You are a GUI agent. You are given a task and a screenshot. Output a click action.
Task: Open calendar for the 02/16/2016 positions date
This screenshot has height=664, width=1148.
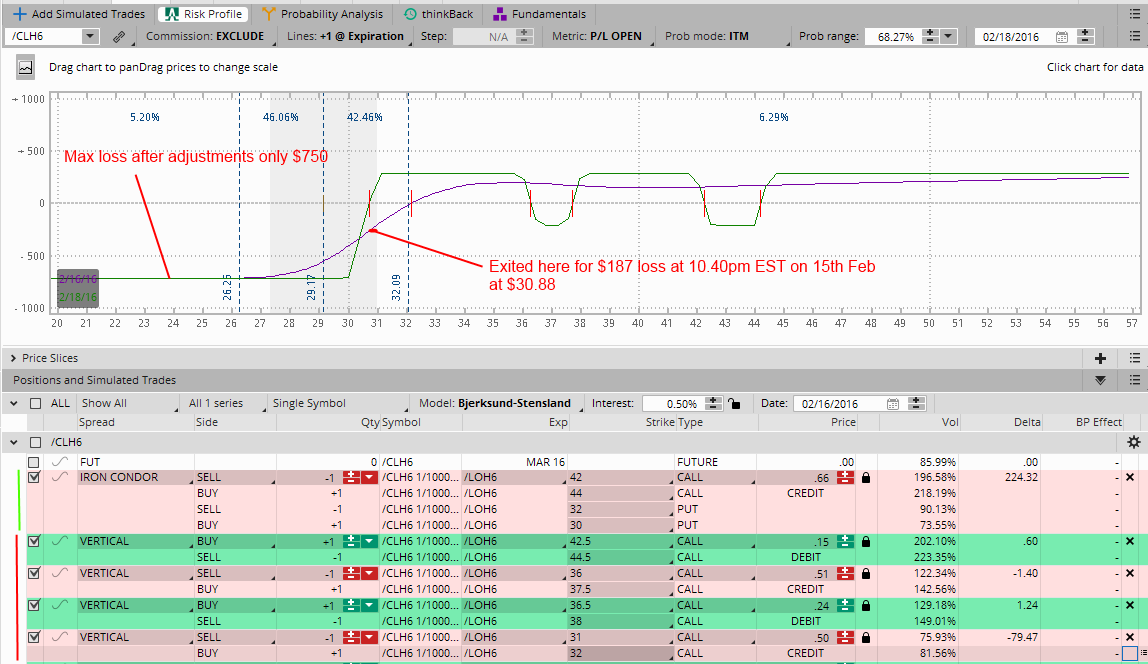tap(892, 403)
